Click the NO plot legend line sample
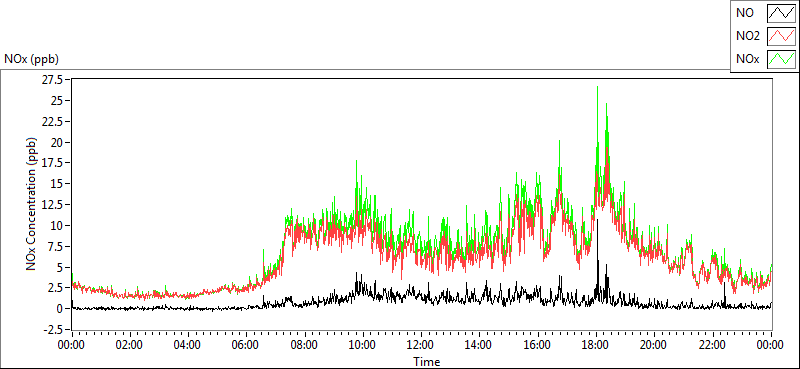The height and width of the screenshot is (369, 800). [782, 13]
